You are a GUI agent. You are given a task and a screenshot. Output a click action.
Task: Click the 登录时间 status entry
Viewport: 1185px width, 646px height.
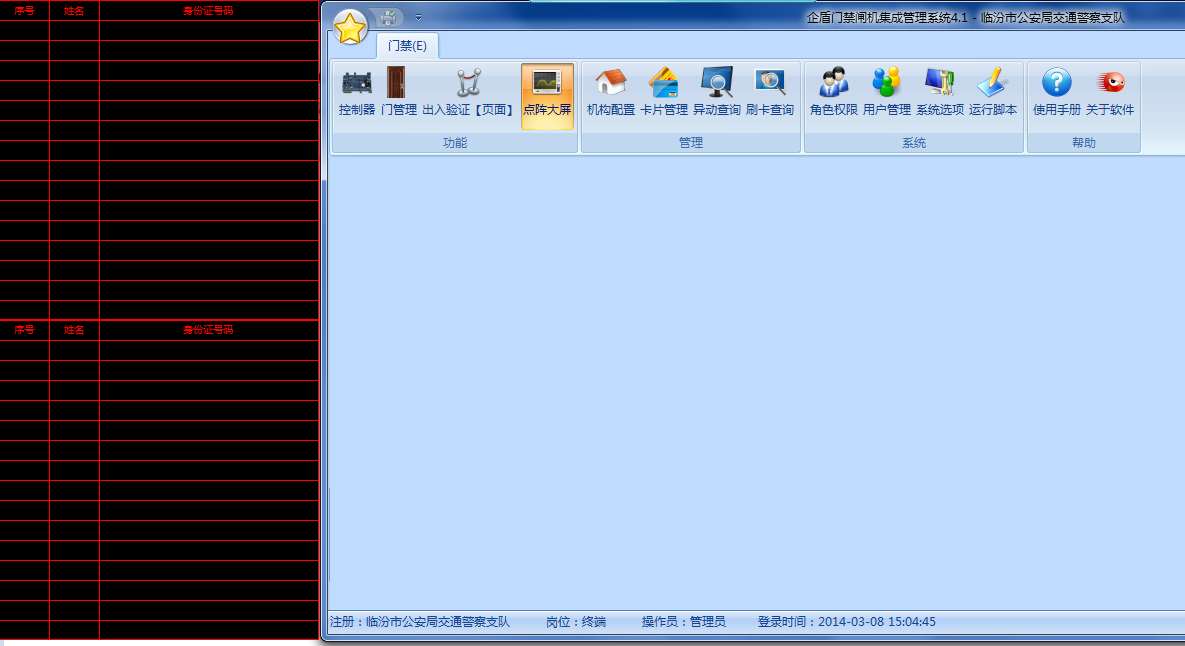[x=846, y=622]
